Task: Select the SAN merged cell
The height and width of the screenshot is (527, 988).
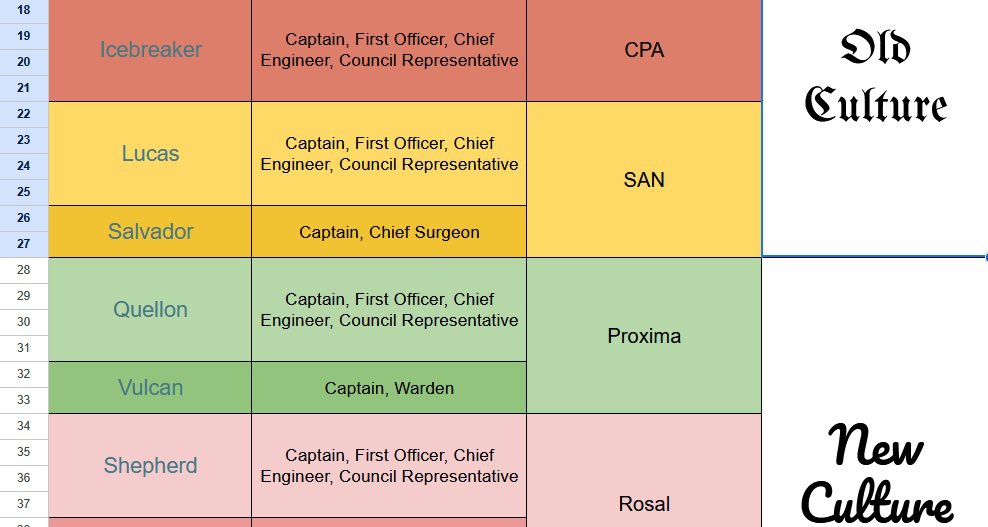Action: (x=644, y=180)
